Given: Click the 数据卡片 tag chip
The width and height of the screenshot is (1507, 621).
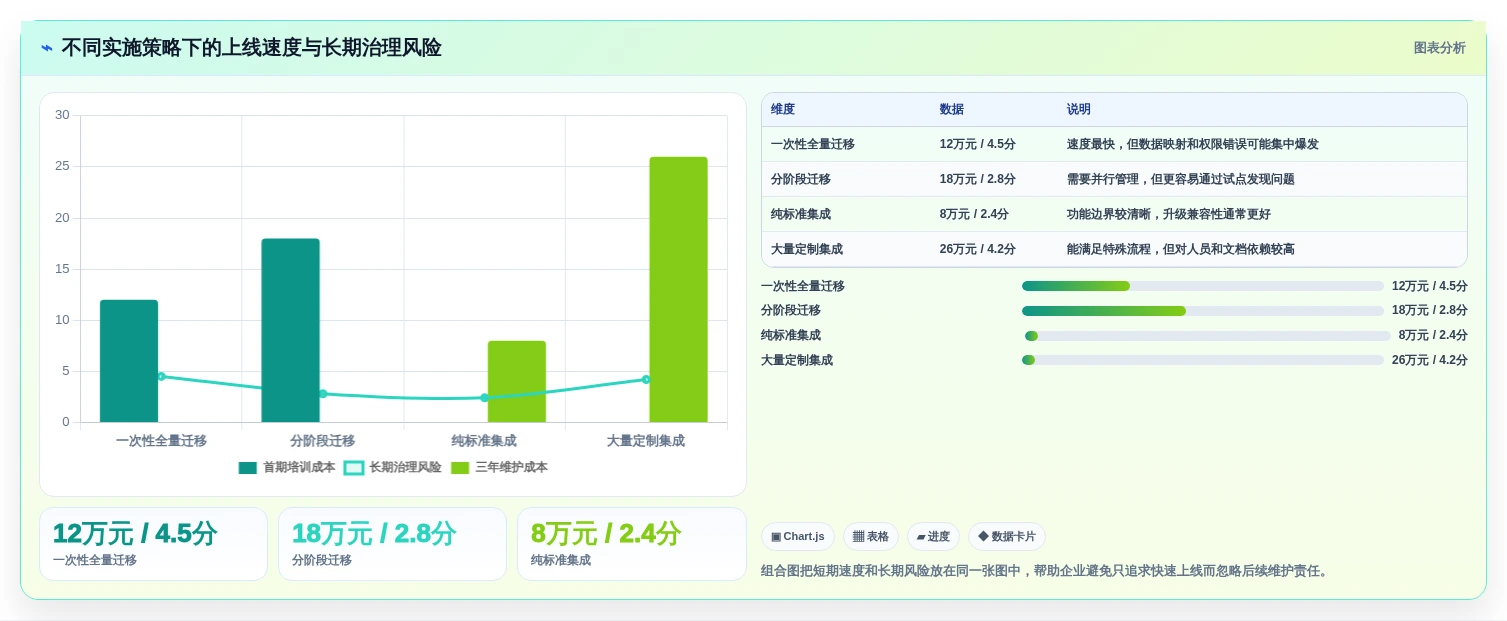Looking at the screenshot, I should point(1007,537).
